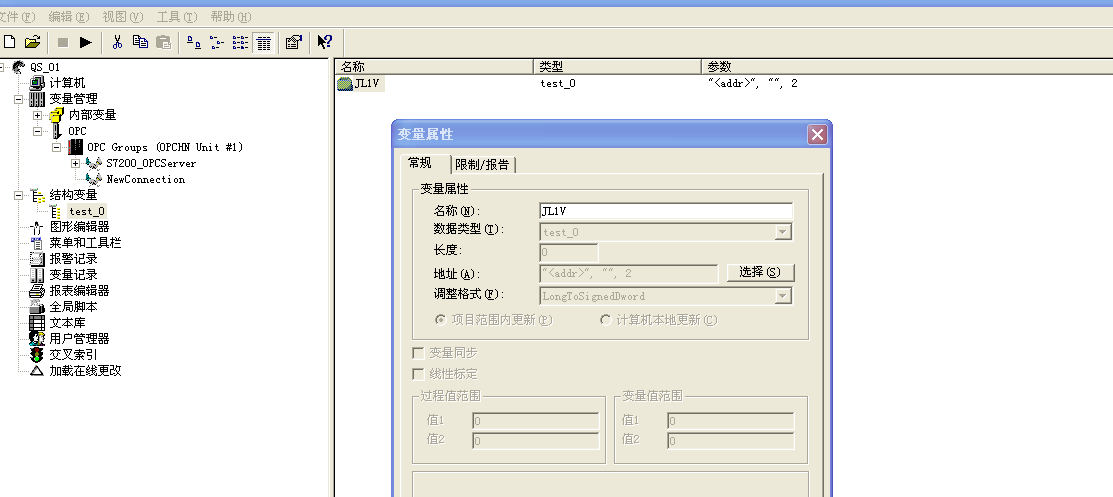Viewport: 1113px width, 497px height.
Task: Expand the 内部变量 node
Action: coord(37,115)
